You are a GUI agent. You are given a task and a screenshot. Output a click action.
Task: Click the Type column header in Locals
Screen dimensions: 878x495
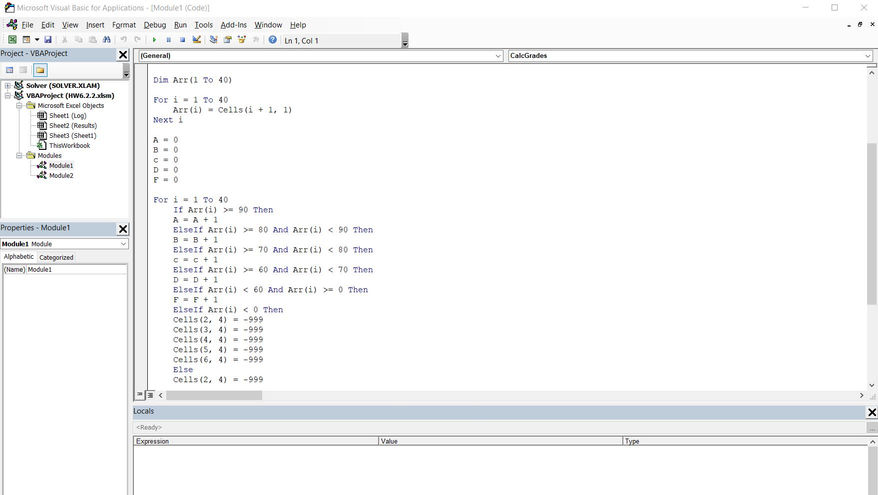click(745, 441)
